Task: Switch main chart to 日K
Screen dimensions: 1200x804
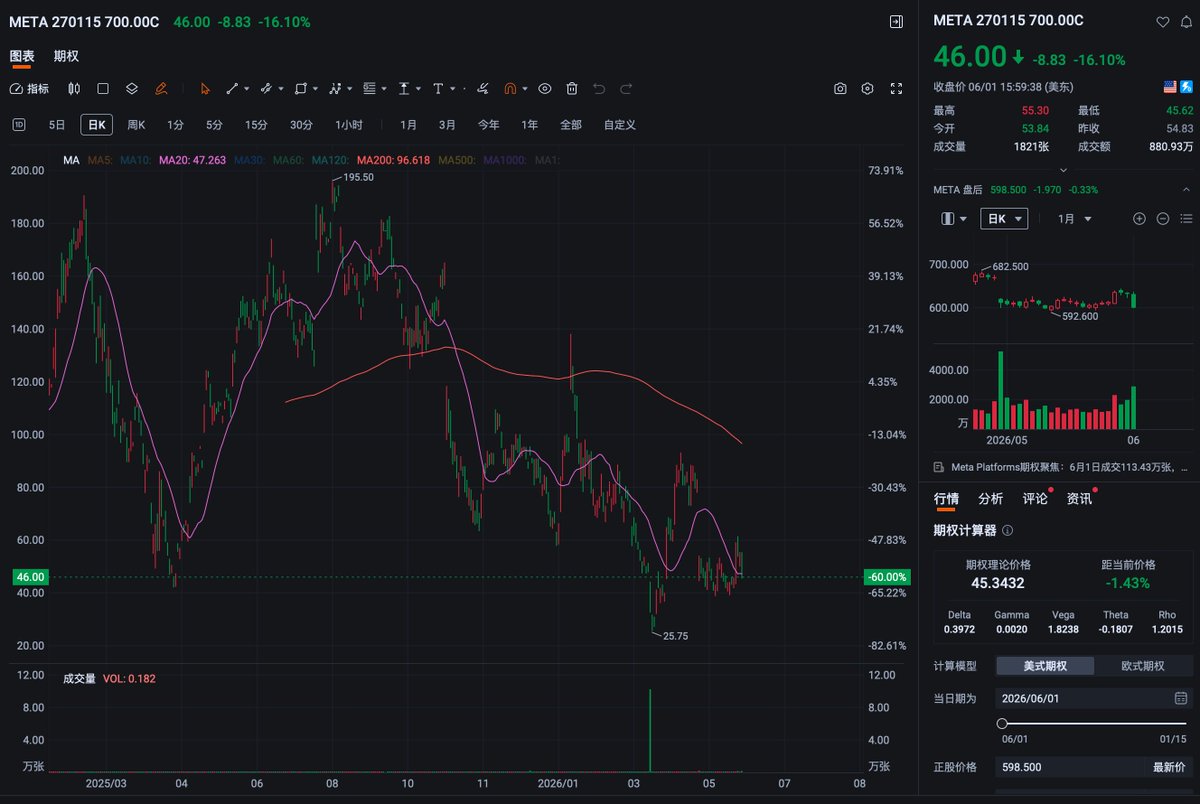Action: [x=97, y=125]
